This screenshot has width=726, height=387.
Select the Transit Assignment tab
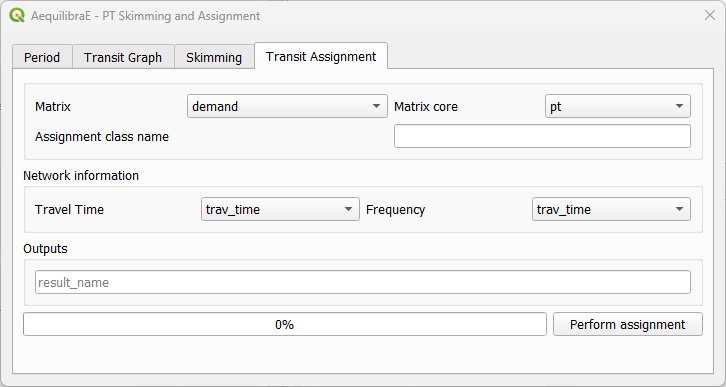(321, 56)
